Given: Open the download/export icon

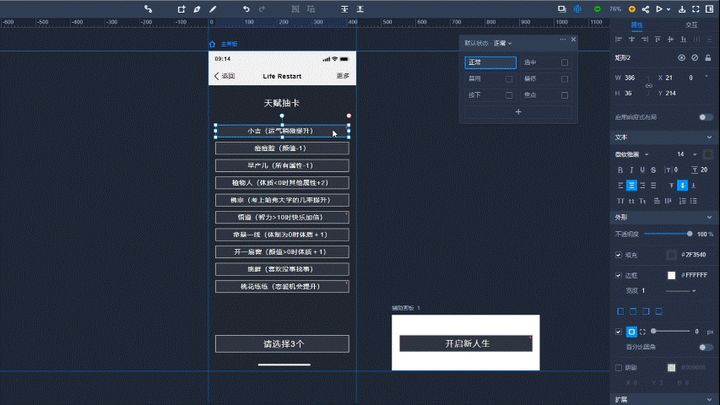Looking at the screenshot, I should point(682,9).
